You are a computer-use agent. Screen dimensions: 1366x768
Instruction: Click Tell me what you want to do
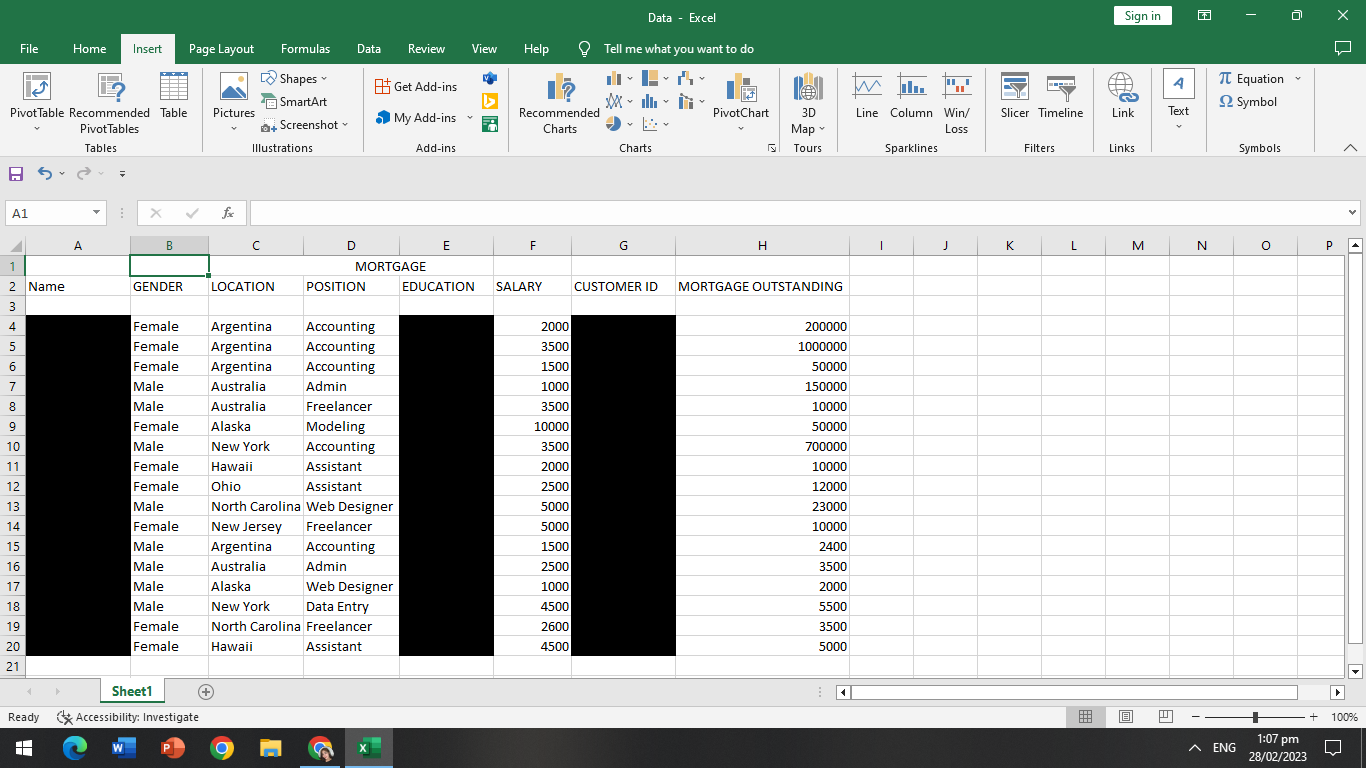tap(679, 48)
